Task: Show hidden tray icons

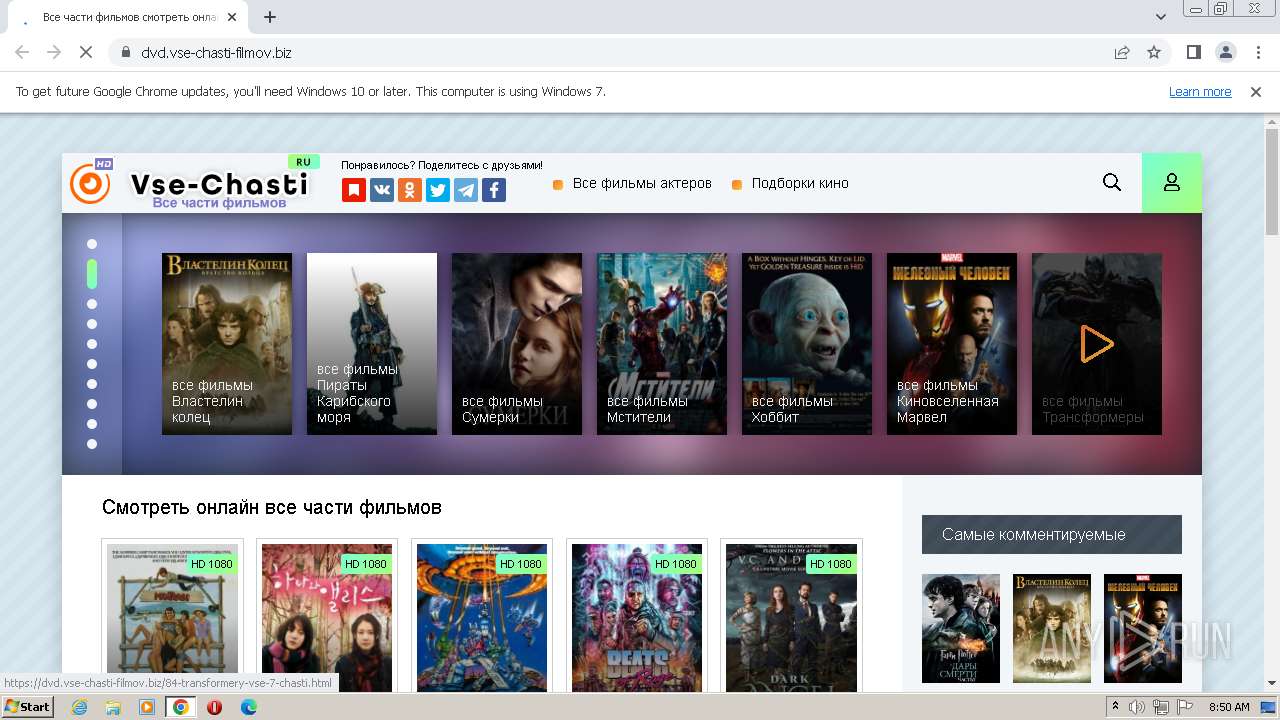Action: pyautogui.click(x=1115, y=707)
